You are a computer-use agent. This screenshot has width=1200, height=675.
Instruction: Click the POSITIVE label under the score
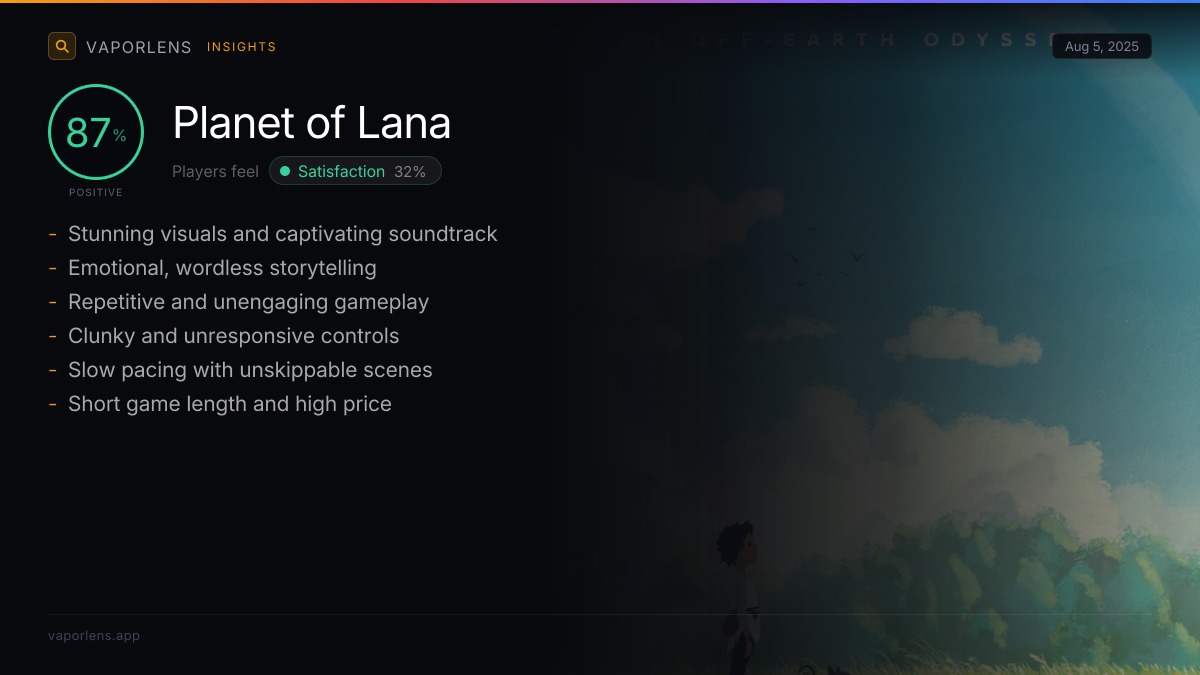tap(96, 192)
